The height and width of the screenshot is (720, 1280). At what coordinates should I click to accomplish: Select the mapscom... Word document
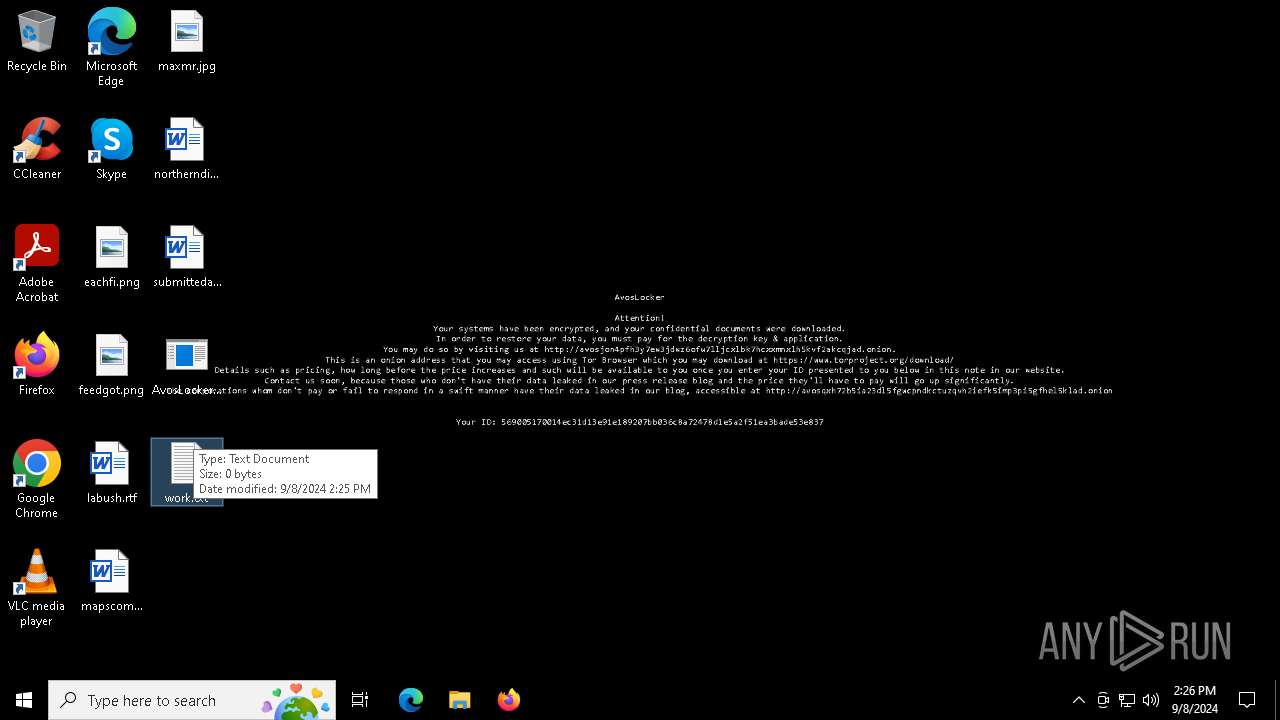pos(111,582)
